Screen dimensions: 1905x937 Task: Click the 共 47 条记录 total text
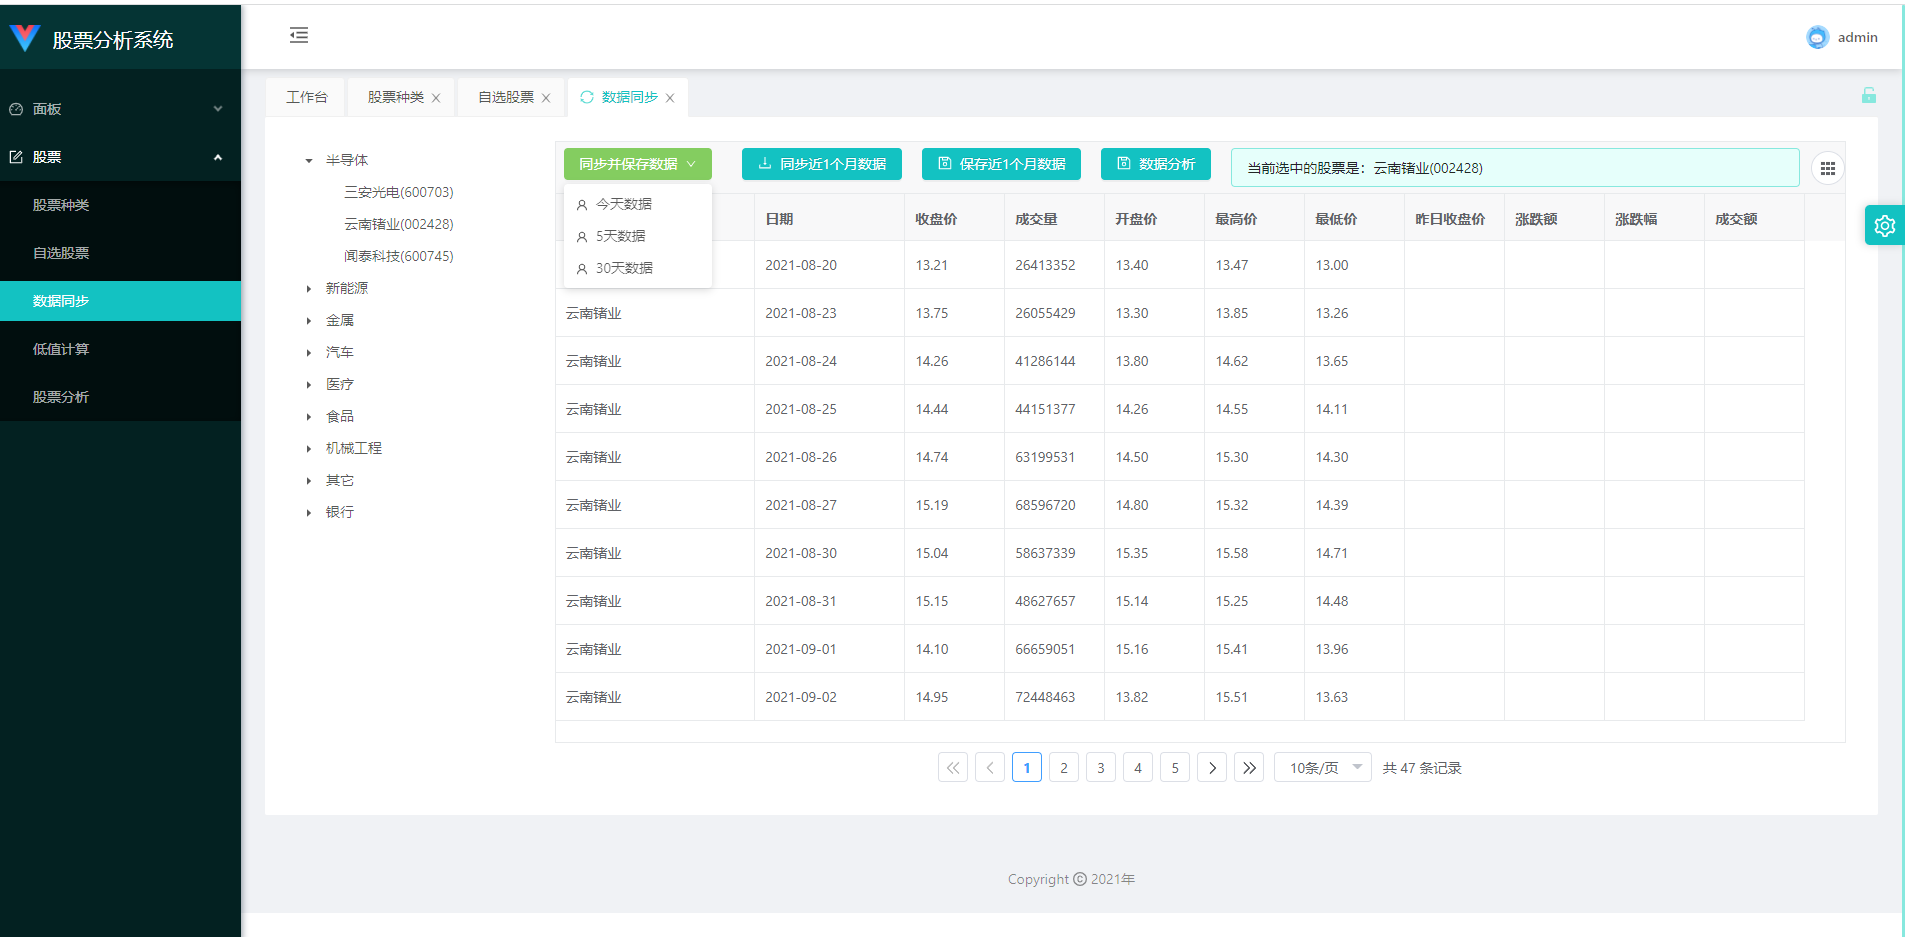tap(1422, 768)
